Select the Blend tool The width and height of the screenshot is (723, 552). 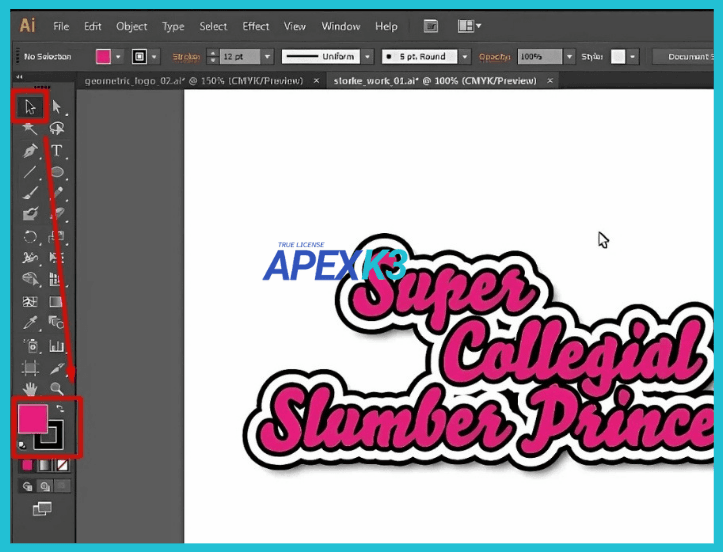point(57,323)
